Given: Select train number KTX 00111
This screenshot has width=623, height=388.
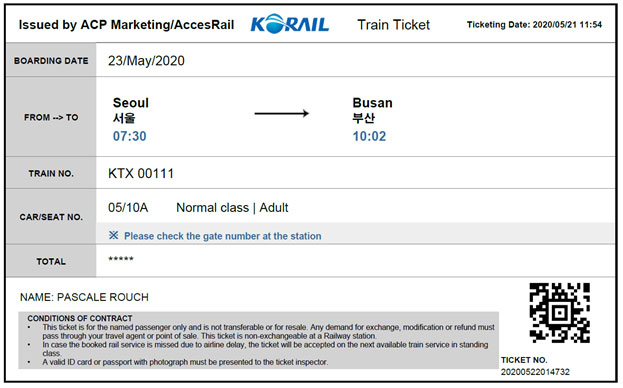Looking at the screenshot, I should tap(141, 174).
